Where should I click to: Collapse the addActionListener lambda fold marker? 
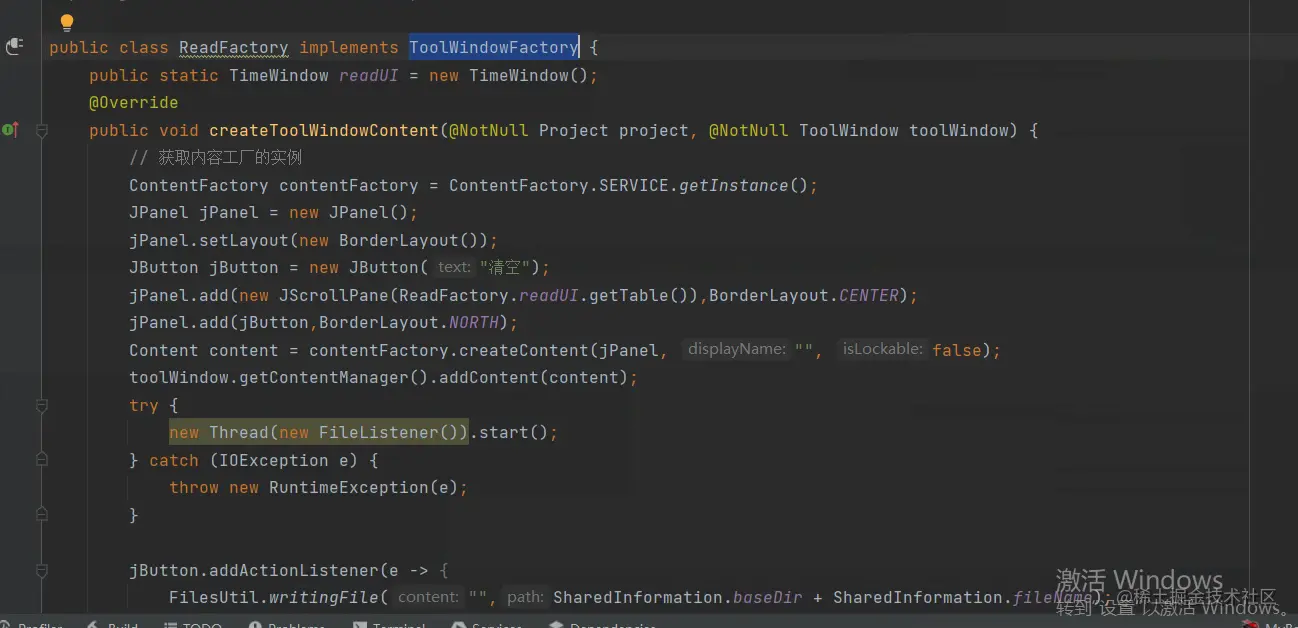(x=42, y=570)
